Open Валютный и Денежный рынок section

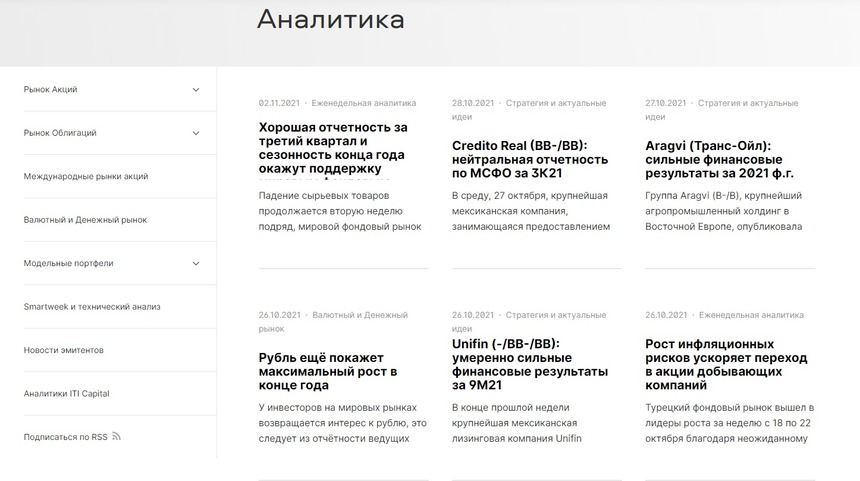click(85, 220)
